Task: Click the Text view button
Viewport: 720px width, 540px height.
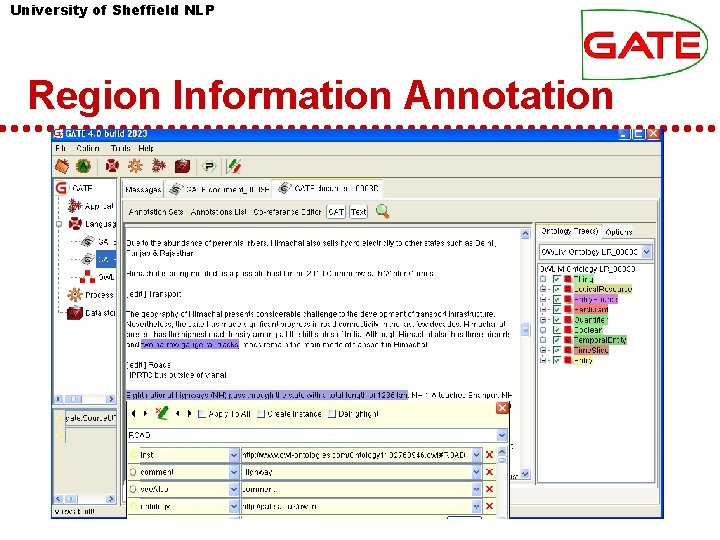Action: tap(359, 212)
